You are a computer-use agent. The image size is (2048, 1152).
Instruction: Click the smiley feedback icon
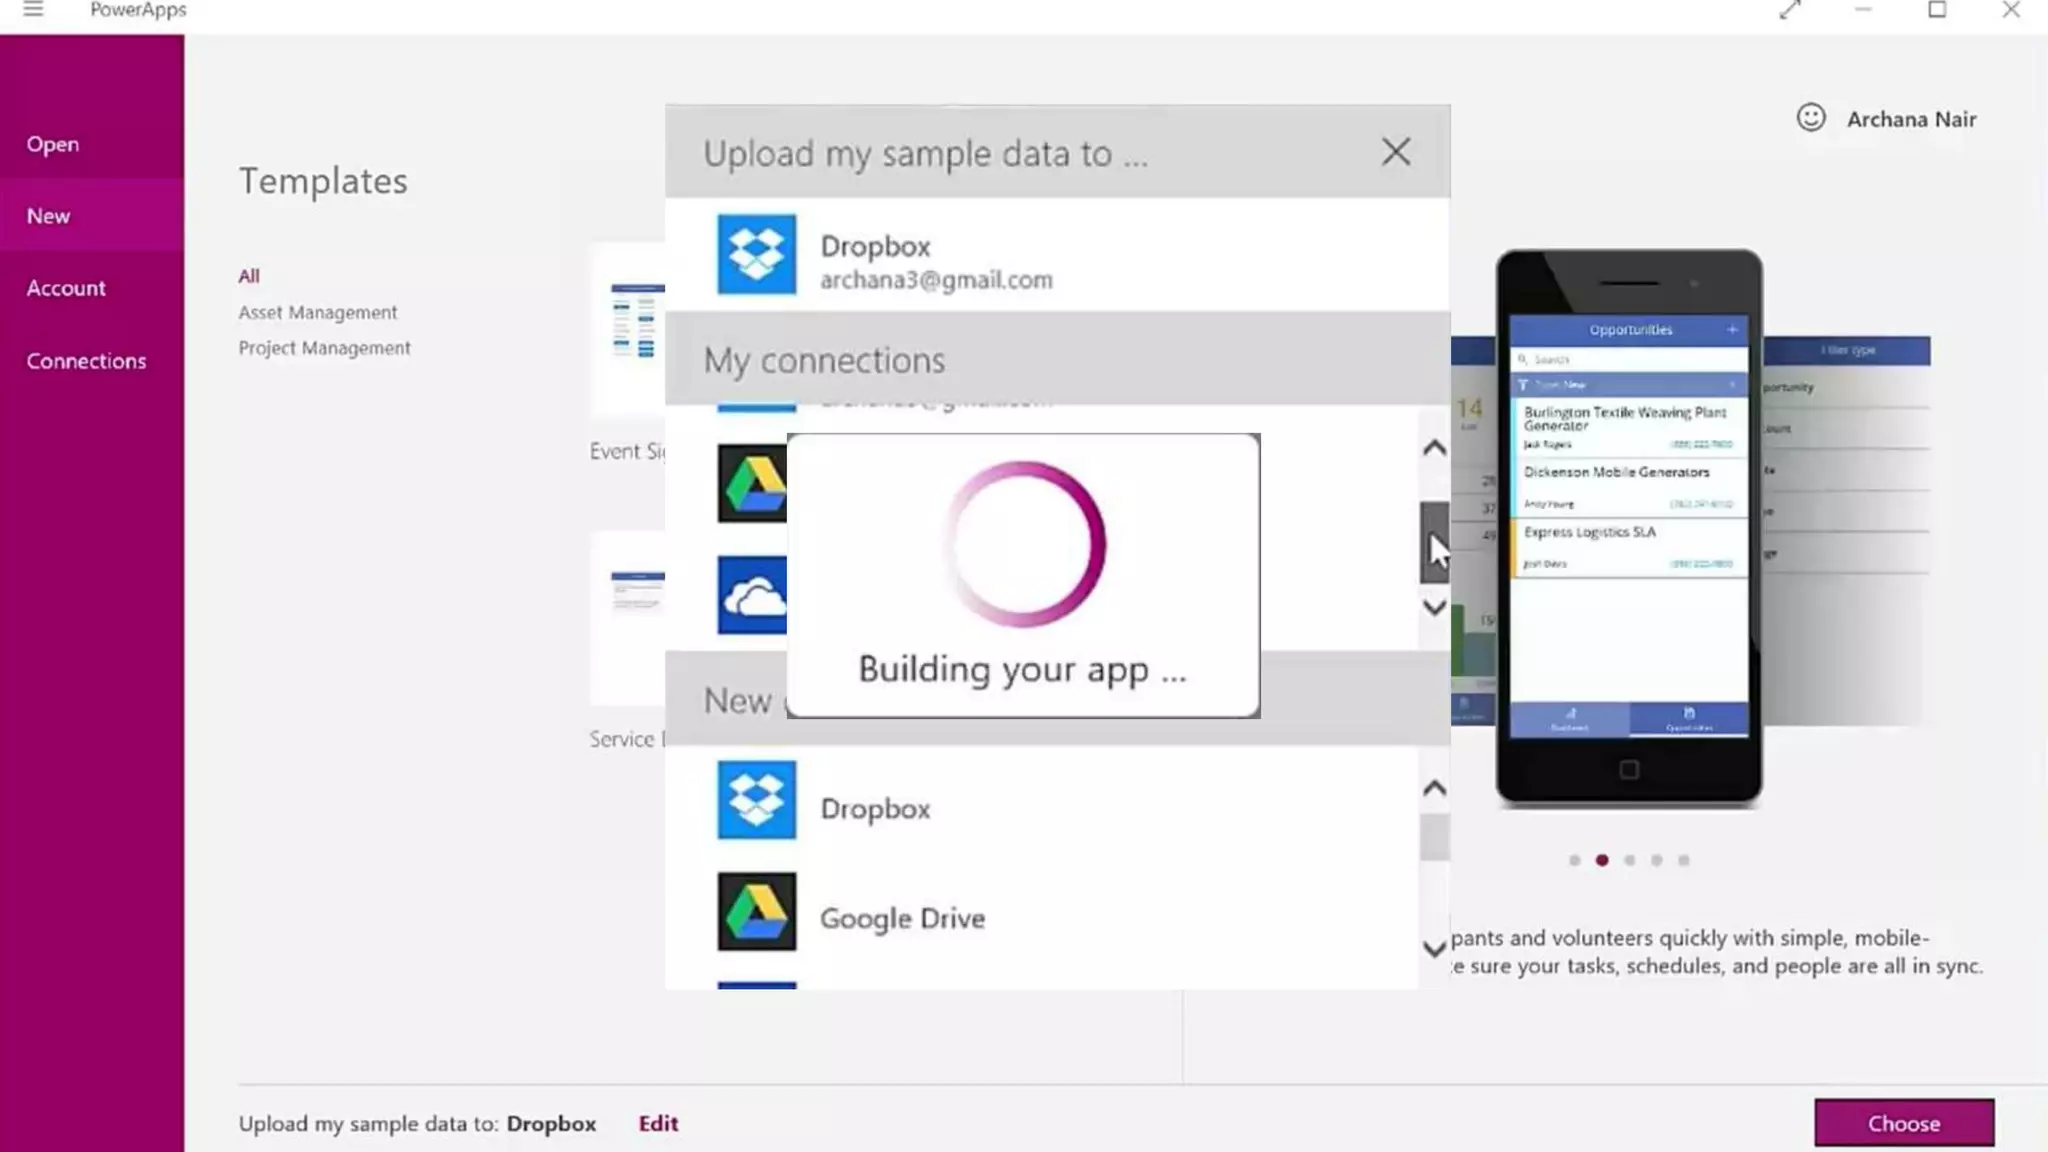point(1810,118)
